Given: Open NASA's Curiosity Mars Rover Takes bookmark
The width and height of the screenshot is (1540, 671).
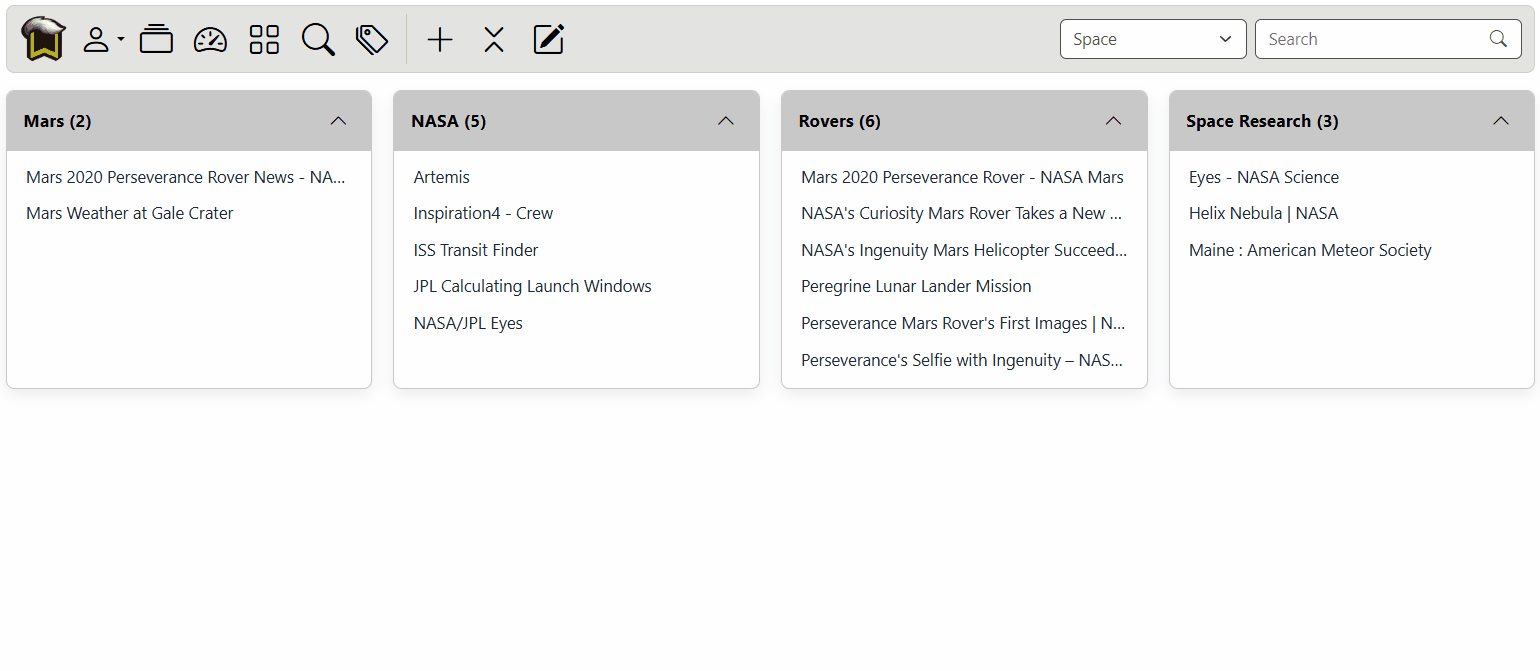Looking at the screenshot, I should point(962,213).
